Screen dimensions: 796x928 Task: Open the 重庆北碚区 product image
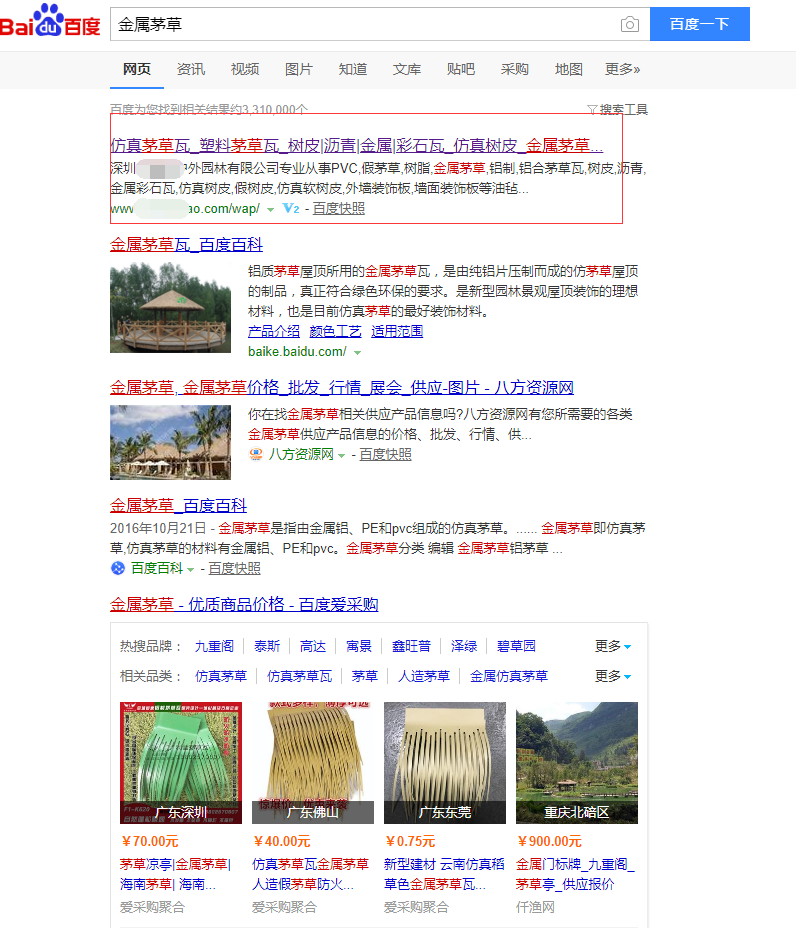pos(577,763)
